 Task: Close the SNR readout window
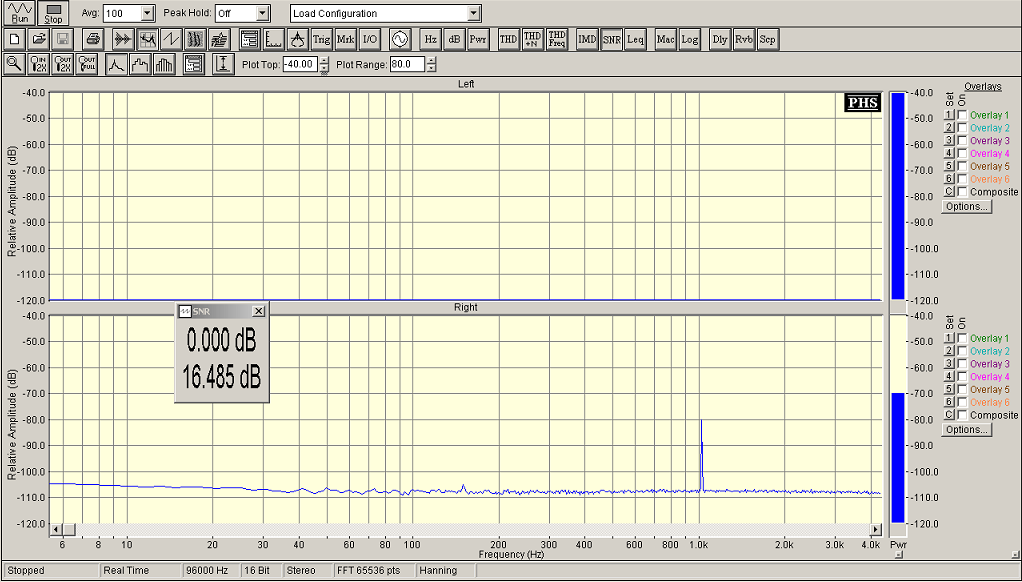pos(258,312)
